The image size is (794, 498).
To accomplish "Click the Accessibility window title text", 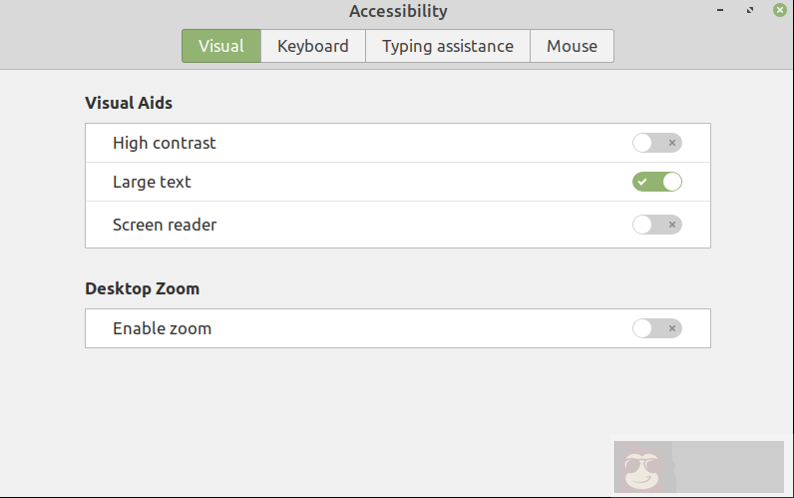I will 398,12.
